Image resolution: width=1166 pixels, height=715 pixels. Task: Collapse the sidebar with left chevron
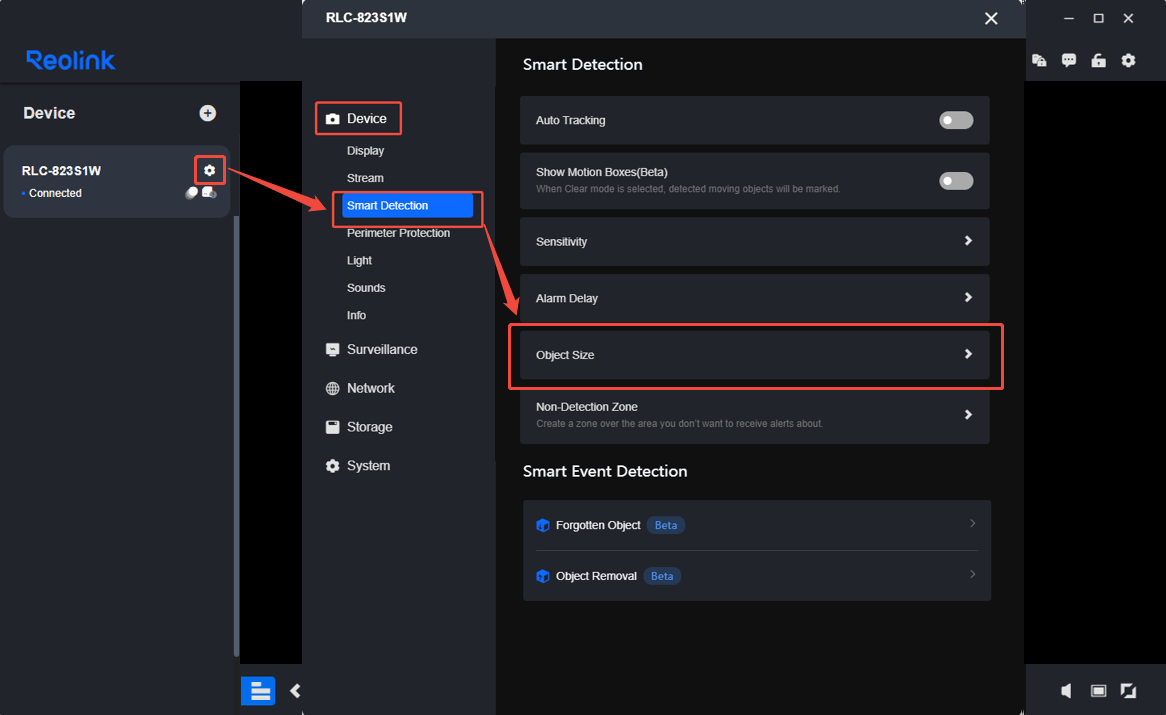tap(295, 690)
